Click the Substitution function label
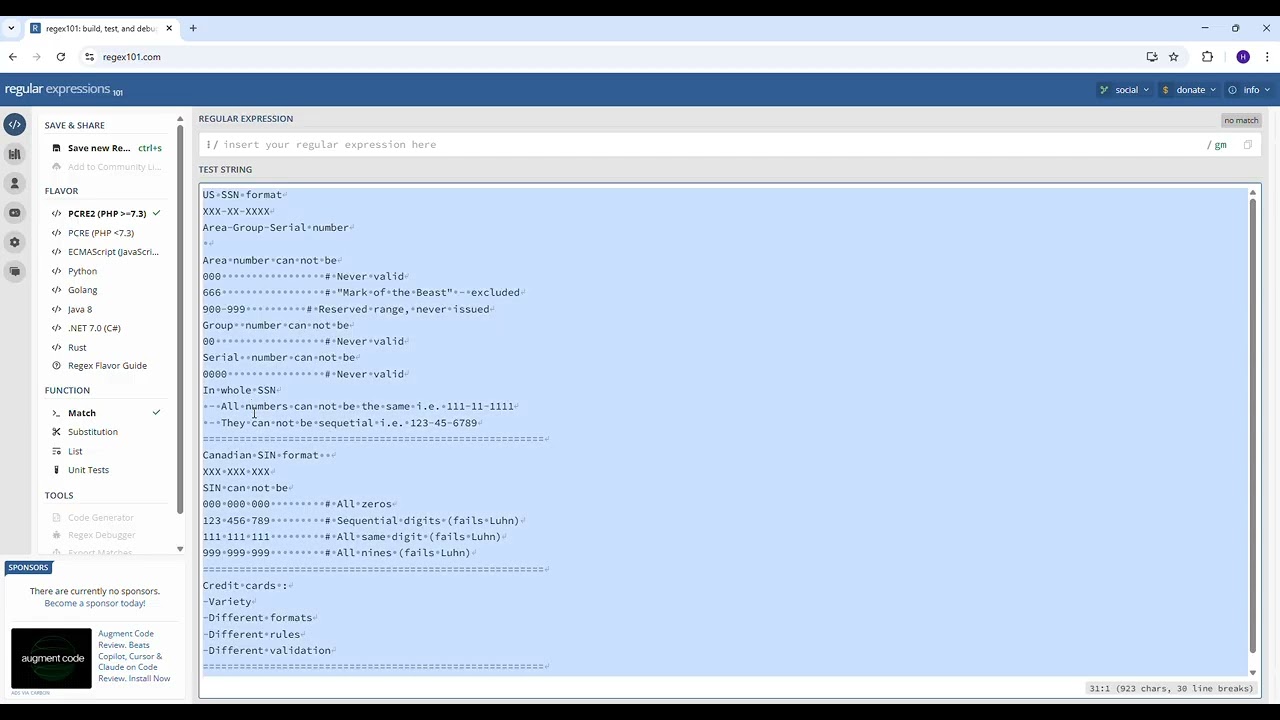 pos(93,432)
